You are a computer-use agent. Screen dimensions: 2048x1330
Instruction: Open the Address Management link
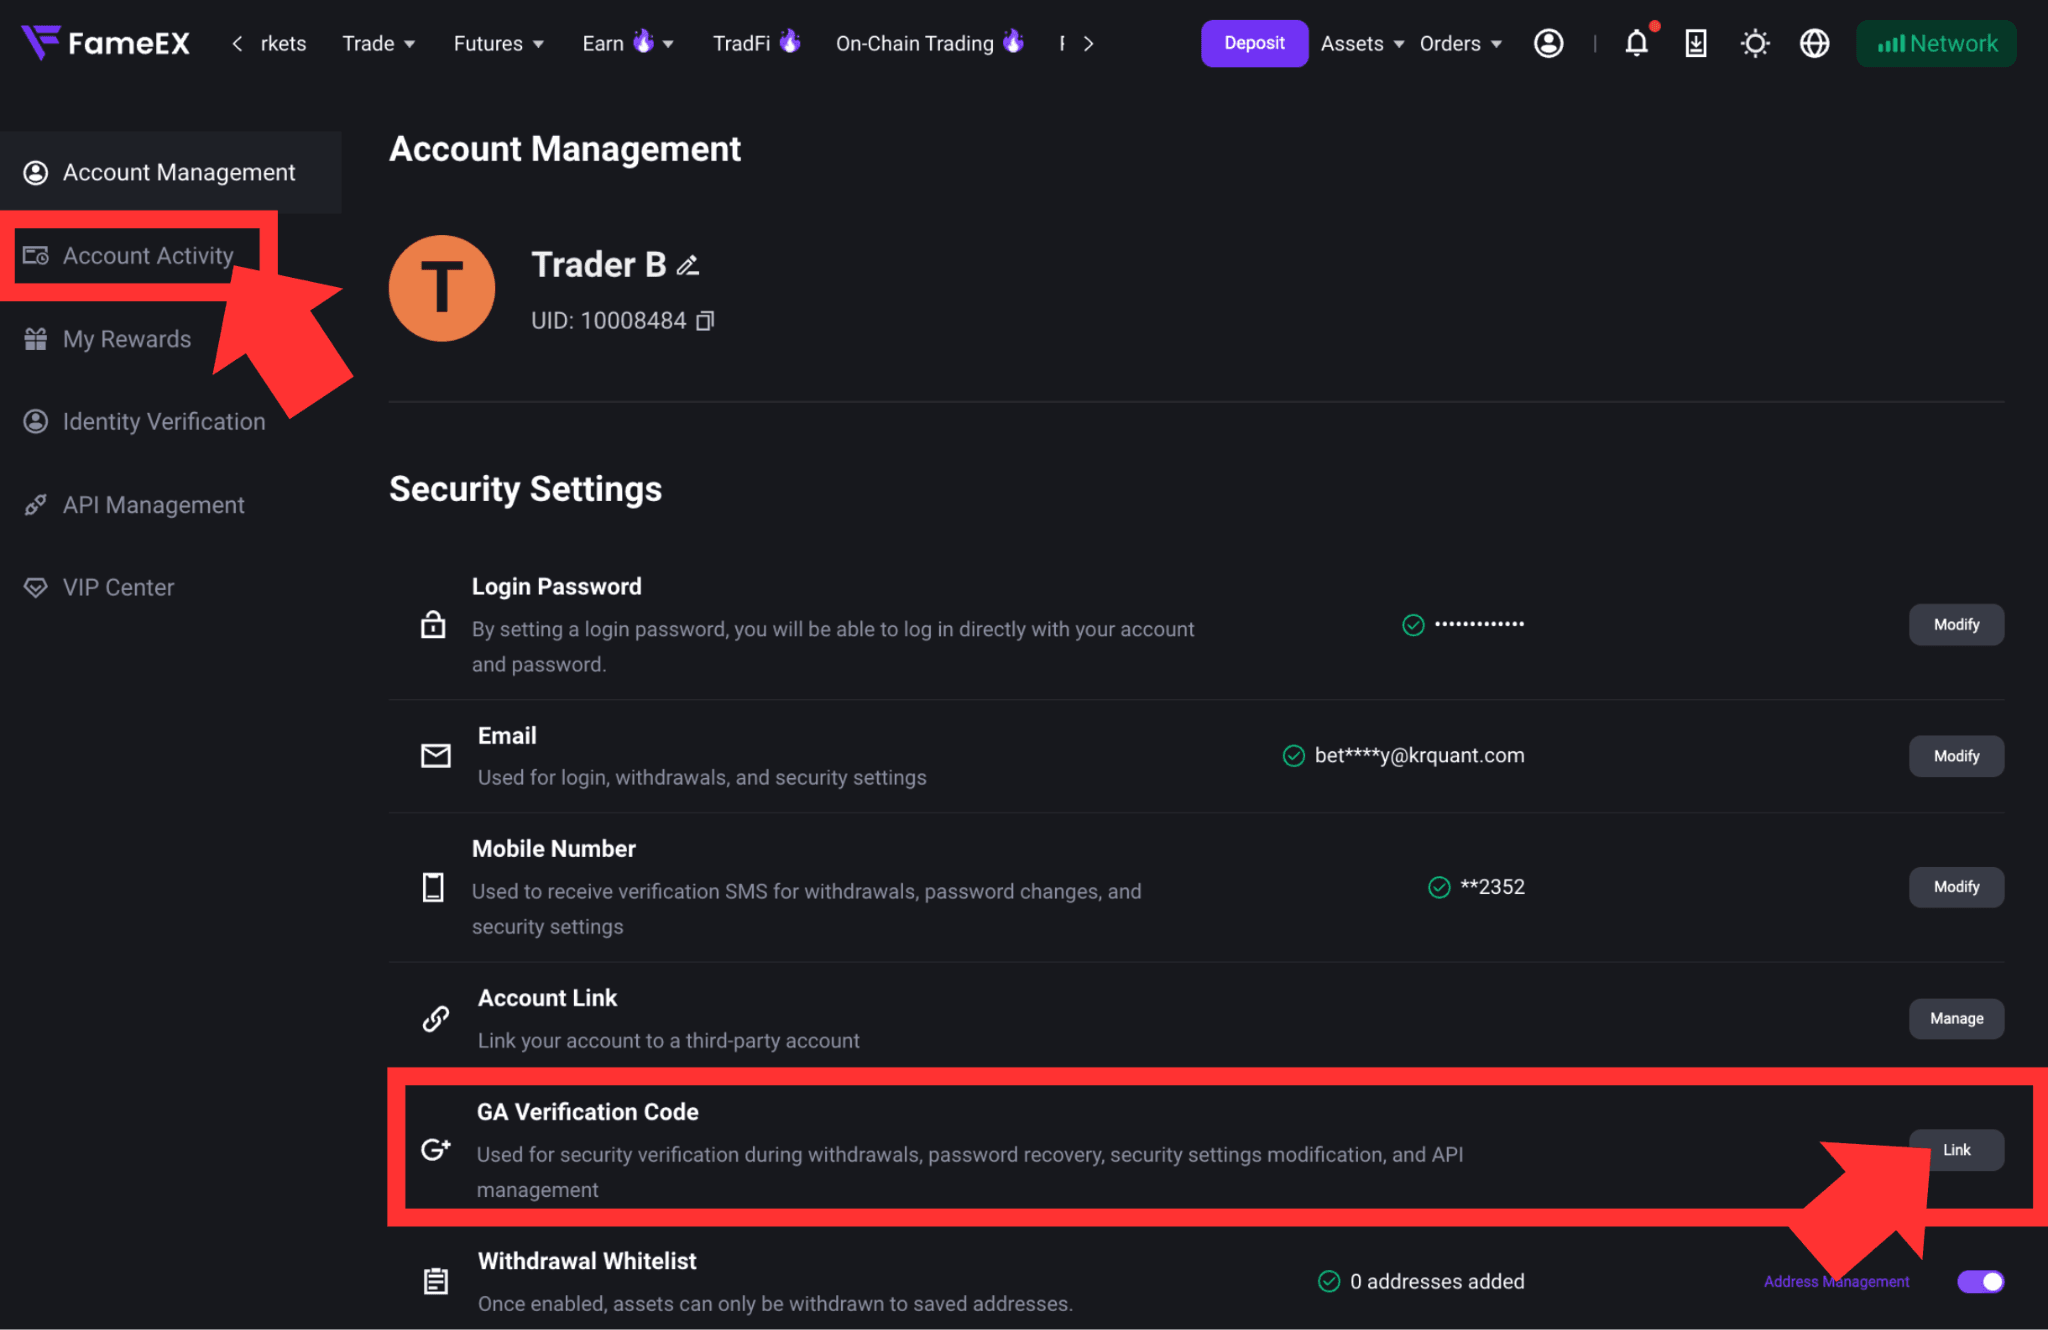1836,1281
